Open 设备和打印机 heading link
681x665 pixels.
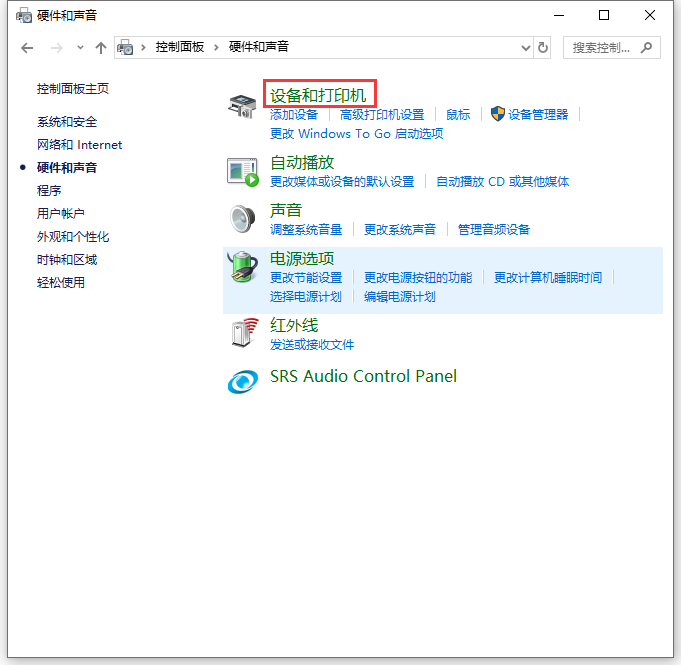pyautogui.click(x=318, y=96)
